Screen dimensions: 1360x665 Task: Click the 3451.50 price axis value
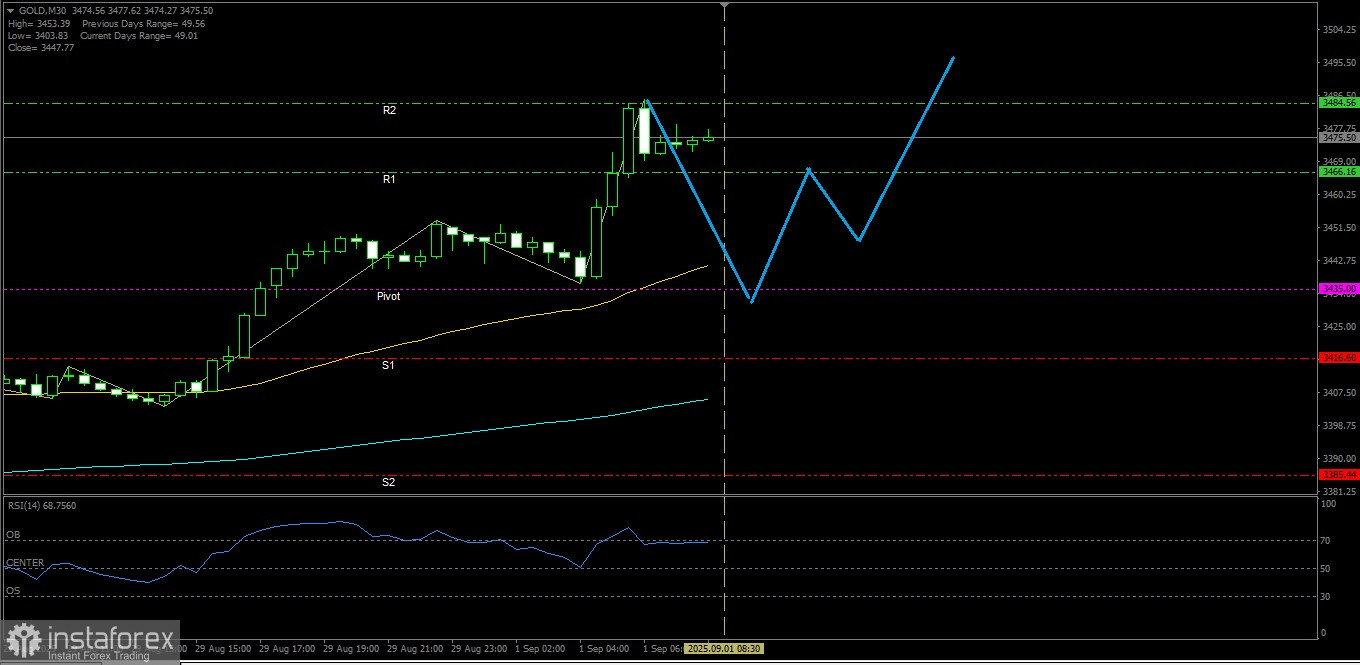coord(1339,227)
